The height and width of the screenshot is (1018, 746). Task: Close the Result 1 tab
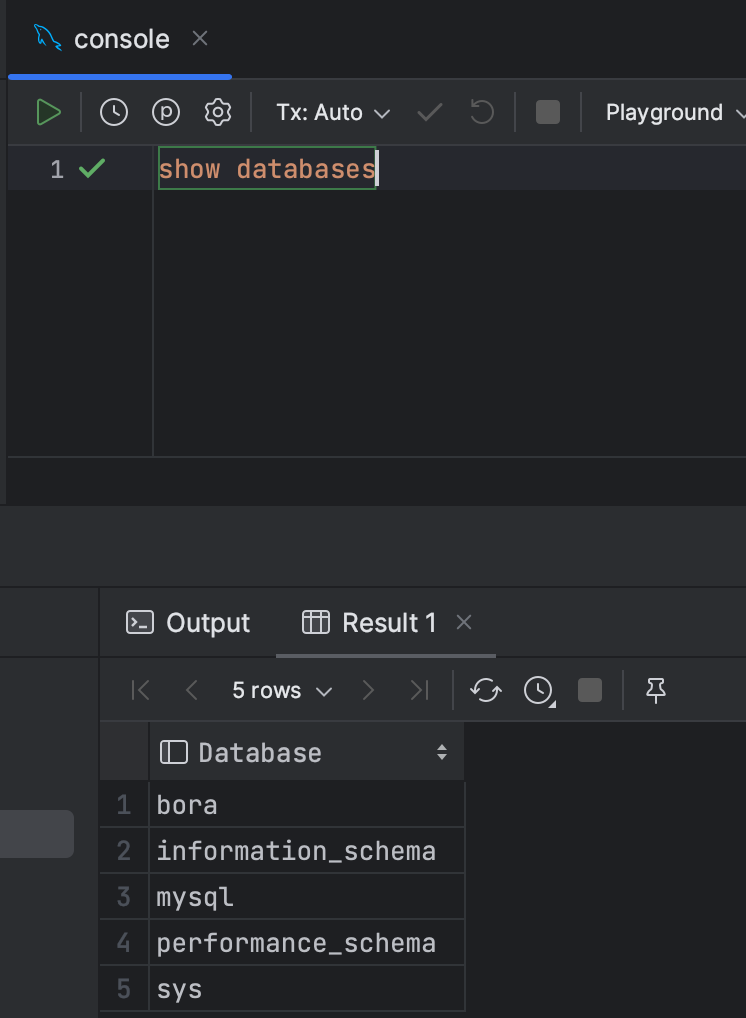pos(464,623)
